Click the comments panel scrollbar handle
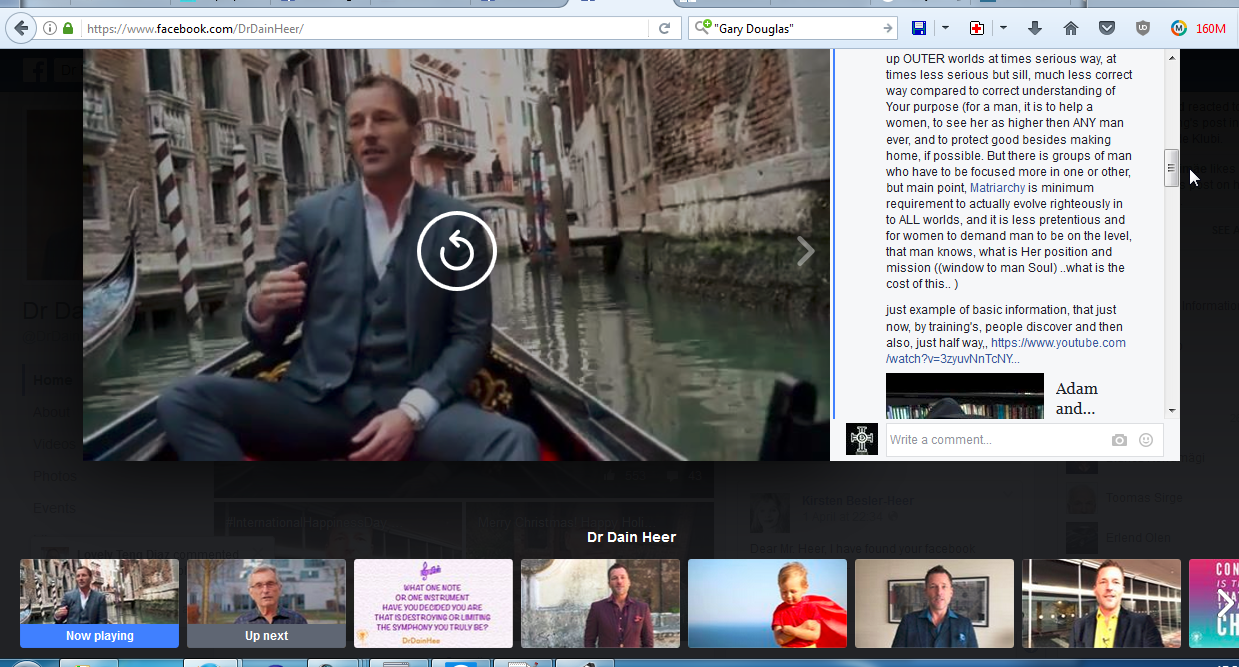This screenshot has height=667, width=1239. 1171,168
